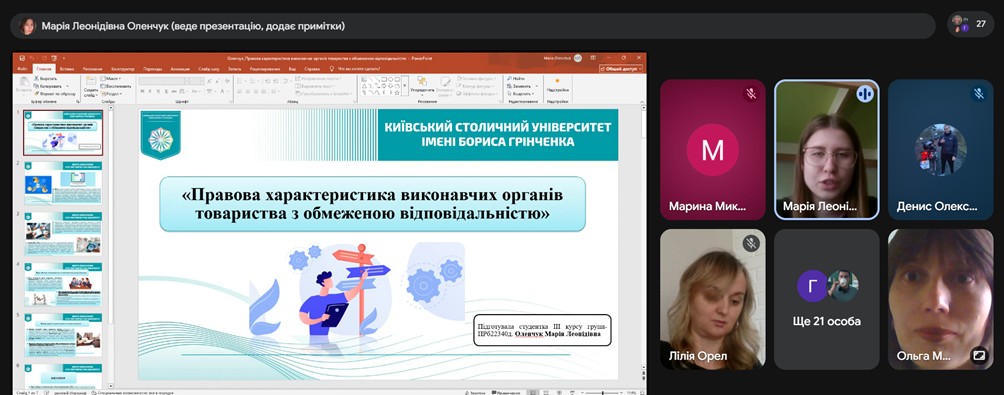The height and width of the screenshot is (395, 1004).
Task: Open the Конструктор ribbon tab
Action: (x=122, y=68)
